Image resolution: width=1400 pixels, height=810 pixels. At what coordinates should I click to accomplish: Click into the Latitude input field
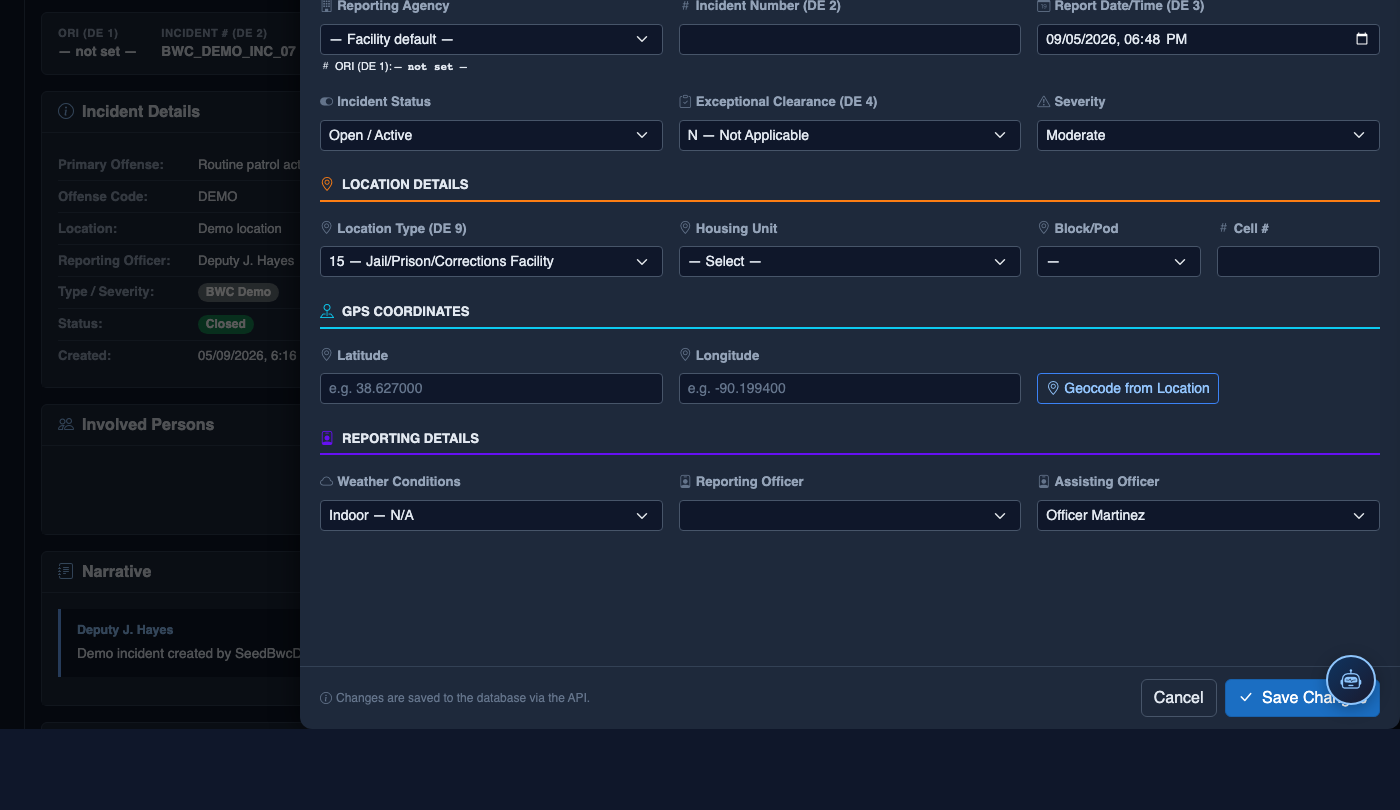point(491,388)
